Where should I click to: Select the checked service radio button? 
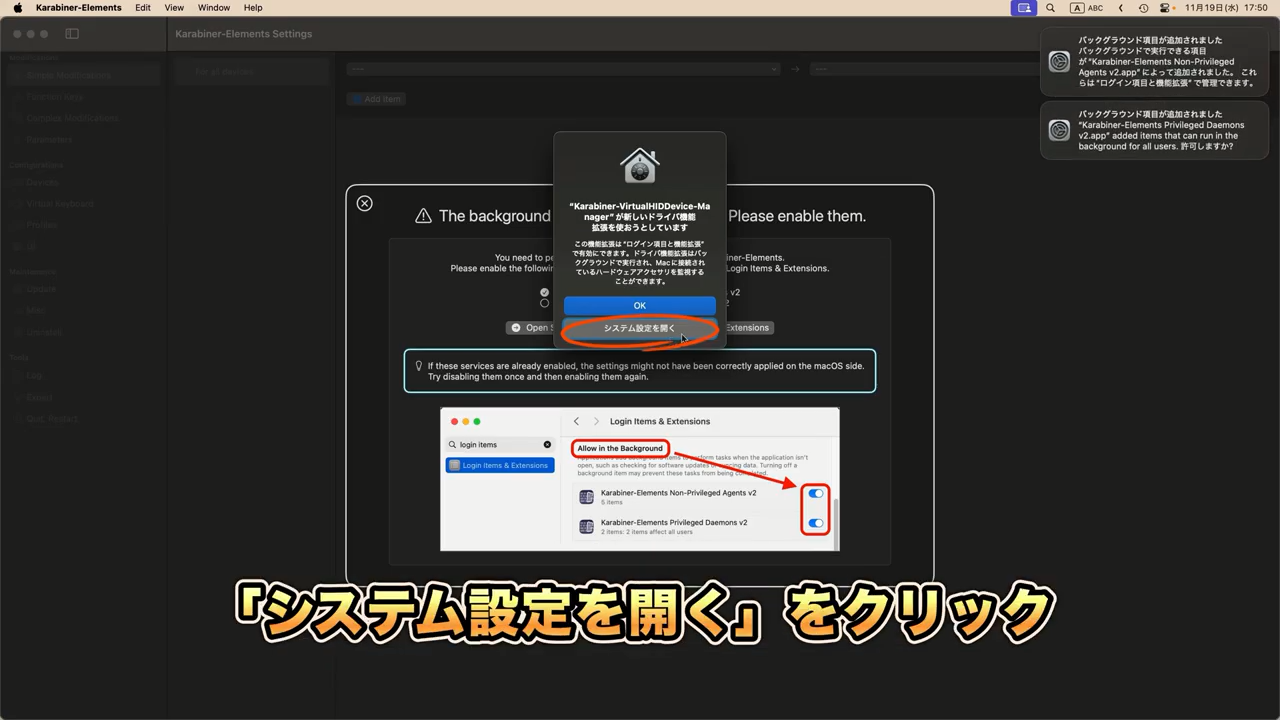(x=545, y=293)
